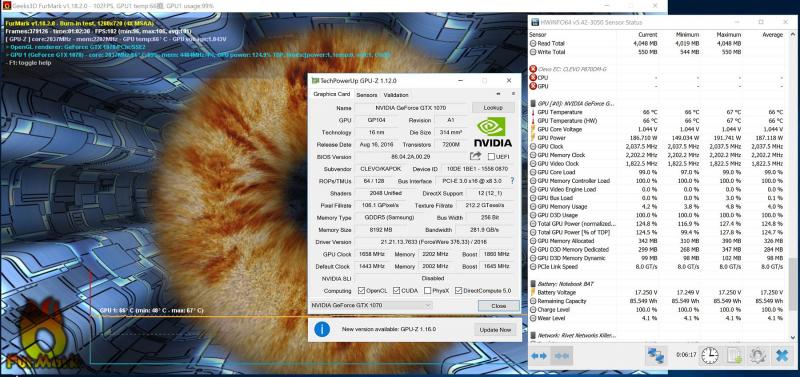This screenshot has height=377, width=800.
Task: Click the HWiNFO network computers icon
Action: pyautogui.click(x=656, y=355)
